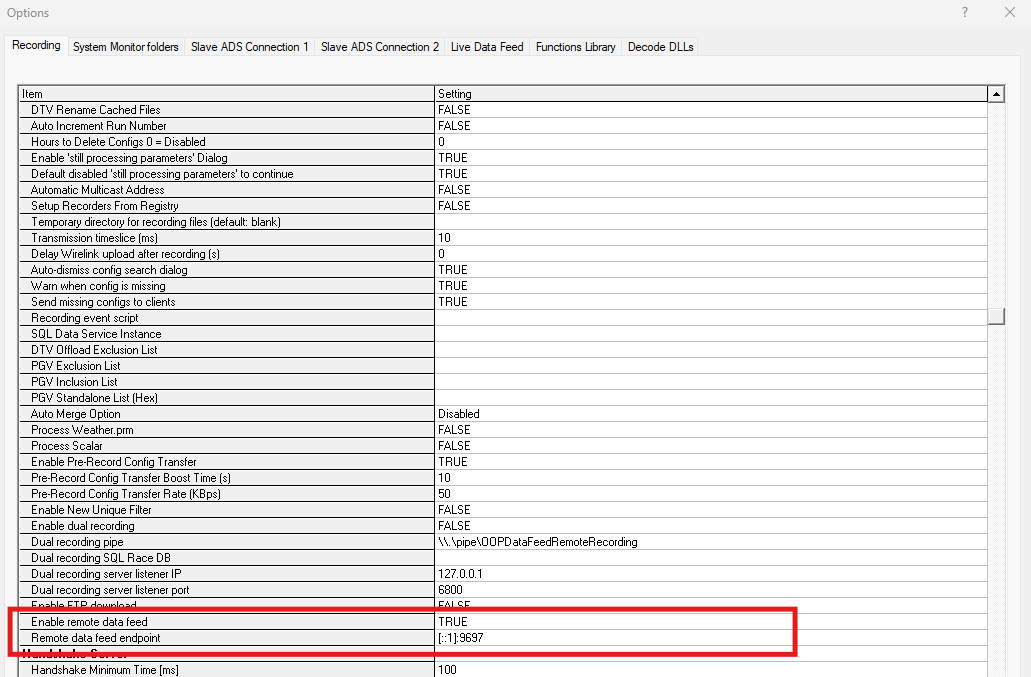This screenshot has height=677, width=1031.
Task: Click the scrollbar up arrow
Action: [x=996, y=93]
